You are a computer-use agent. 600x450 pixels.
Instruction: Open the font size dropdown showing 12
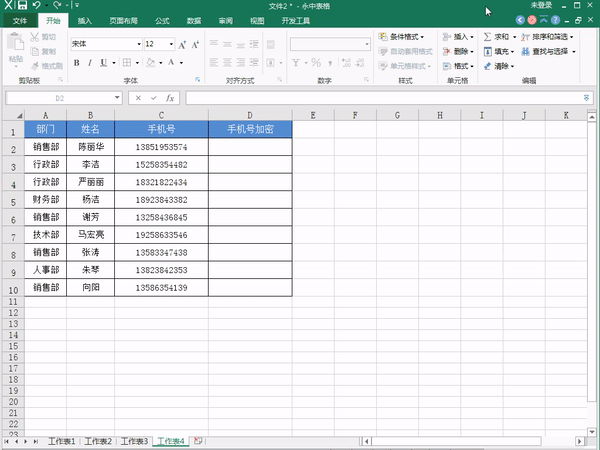[171, 44]
